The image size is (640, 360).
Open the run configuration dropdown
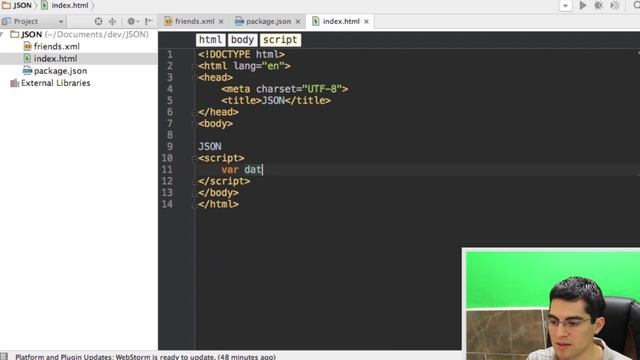(565, 6)
